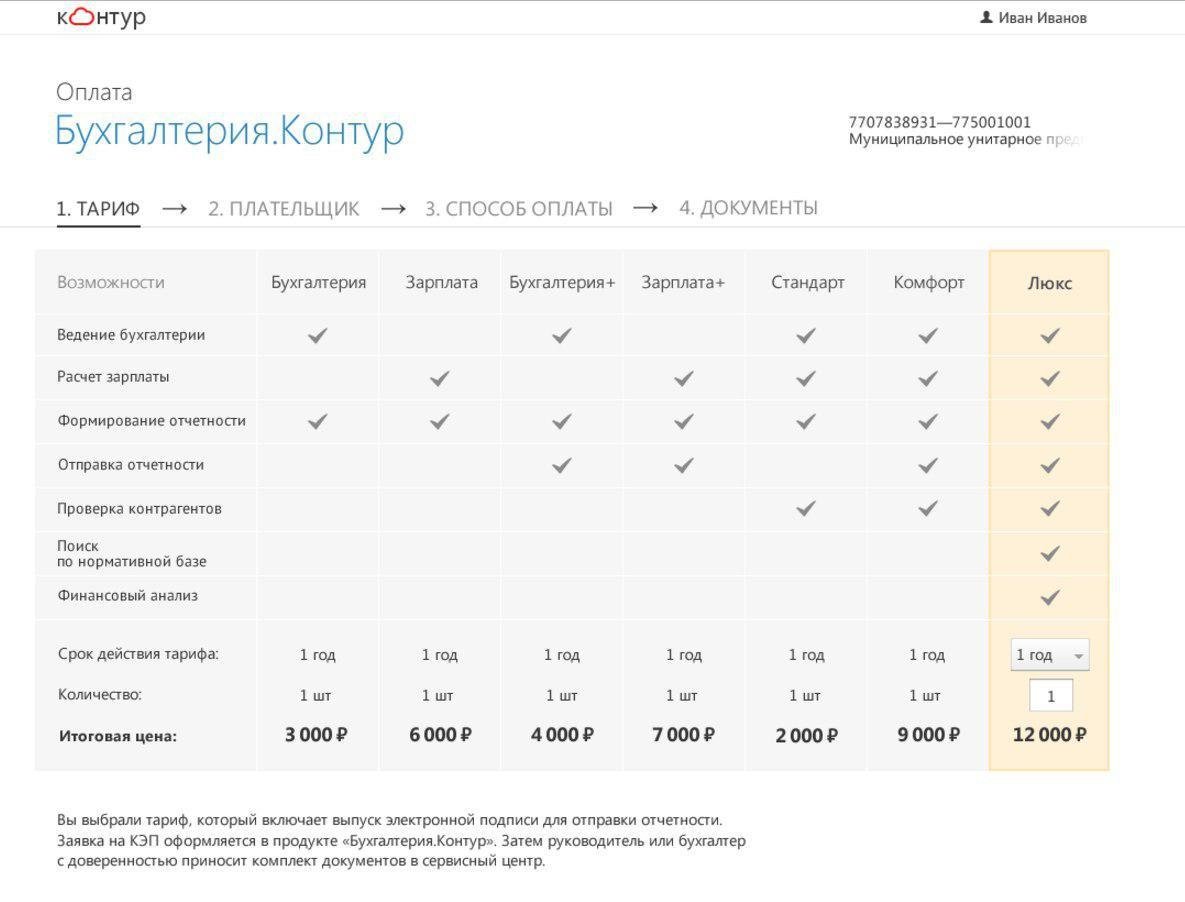Click the Поиск по нормативной базе label
1185x902 pixels.
pos(131,554)
